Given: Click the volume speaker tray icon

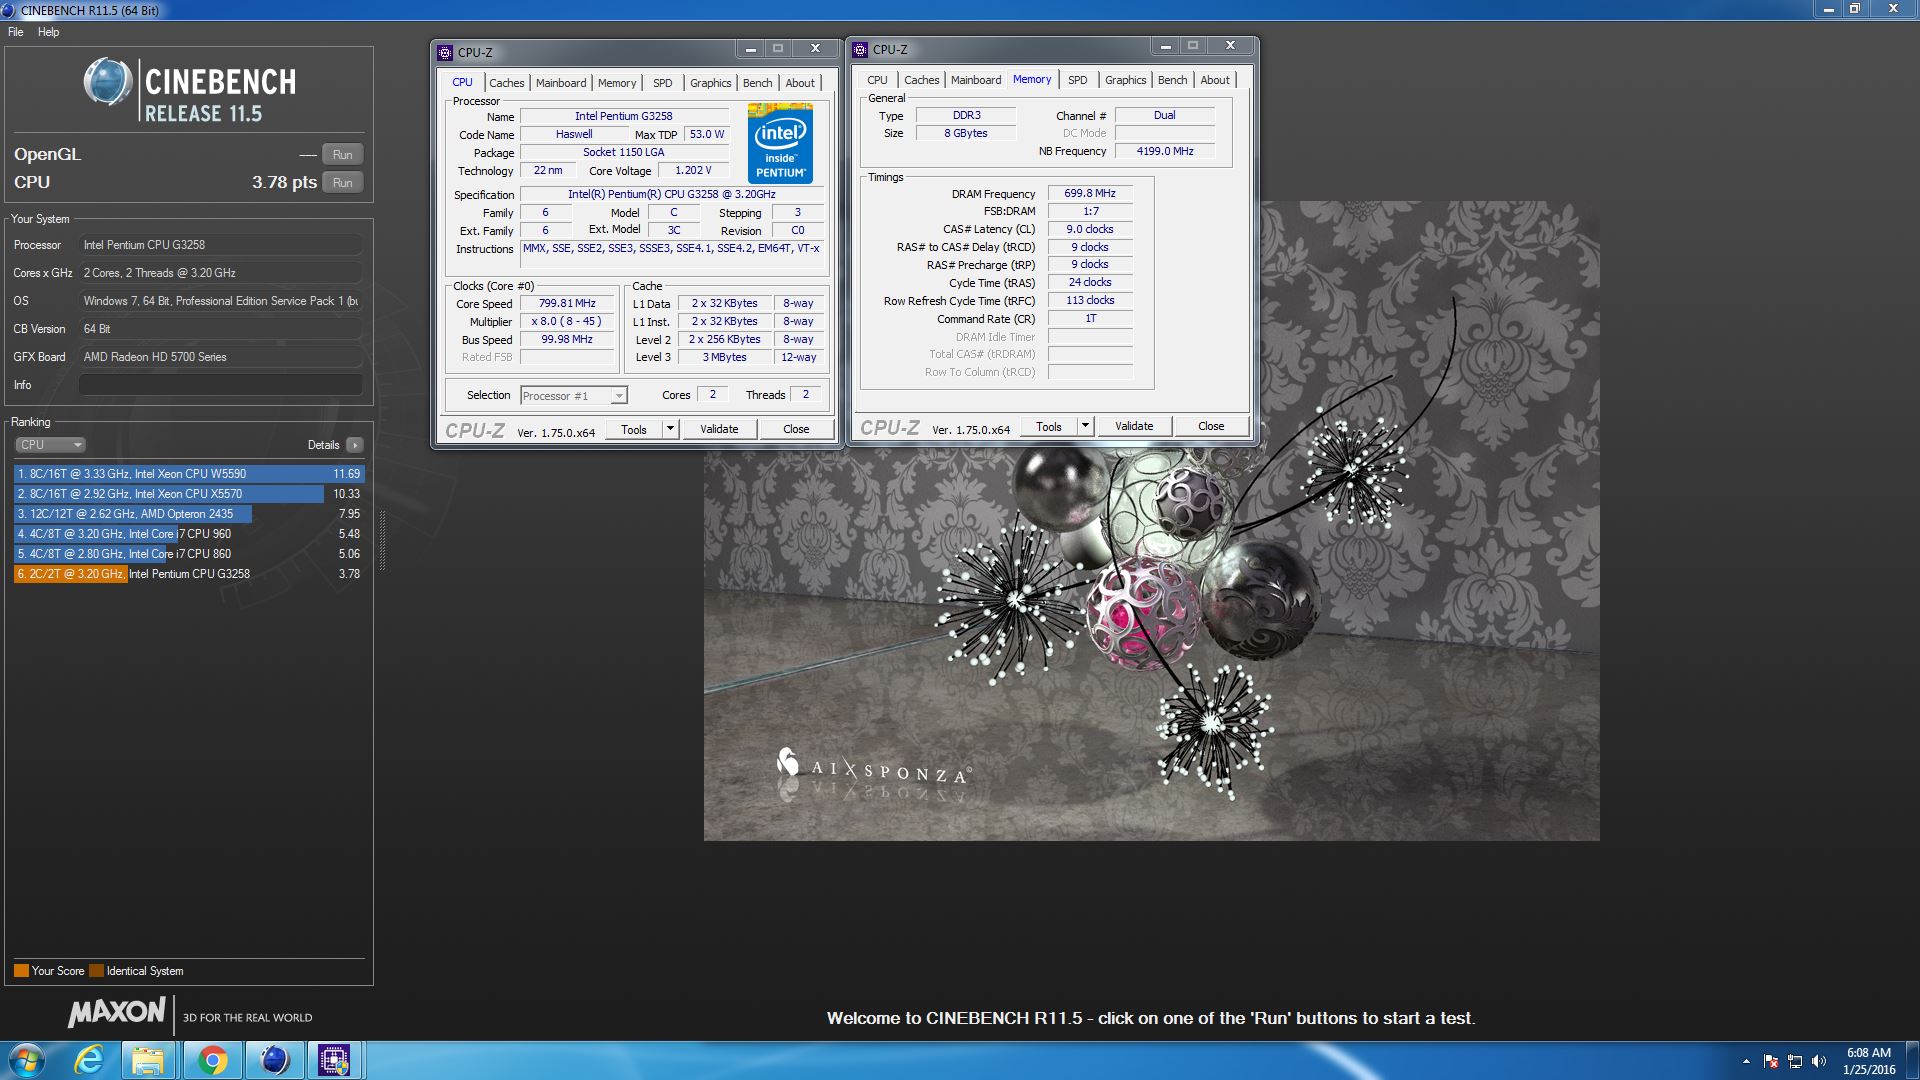Looking at the screenshot, I should coord(1818,1061).
